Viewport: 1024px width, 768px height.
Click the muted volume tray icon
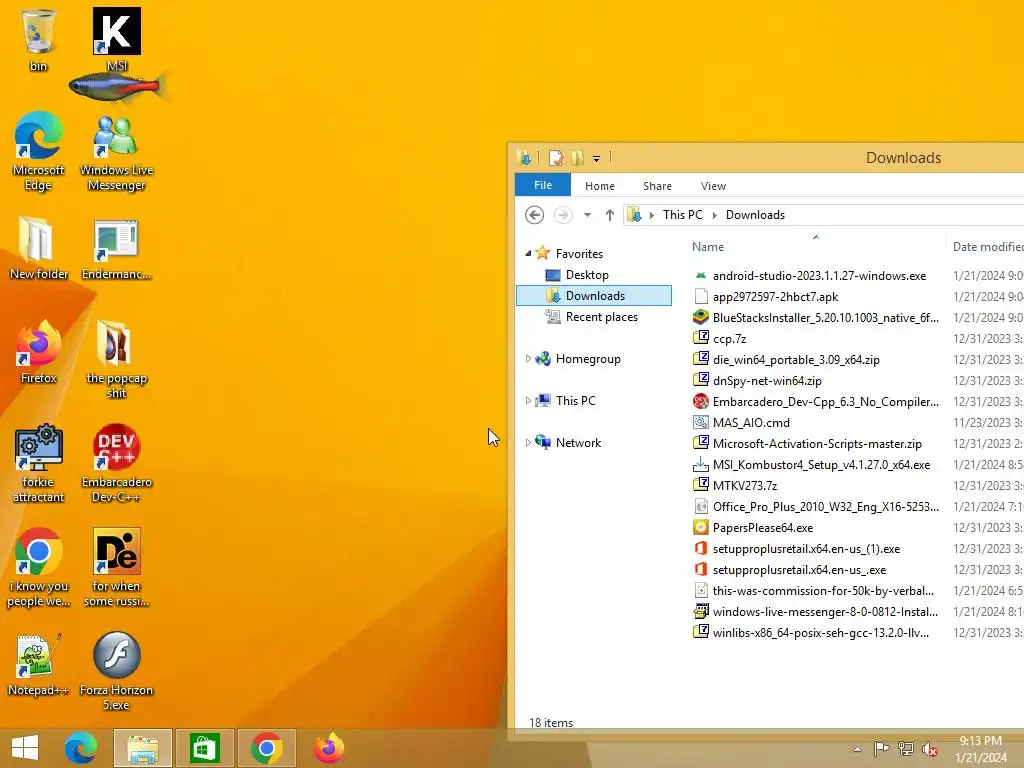[x=929, y=749]
